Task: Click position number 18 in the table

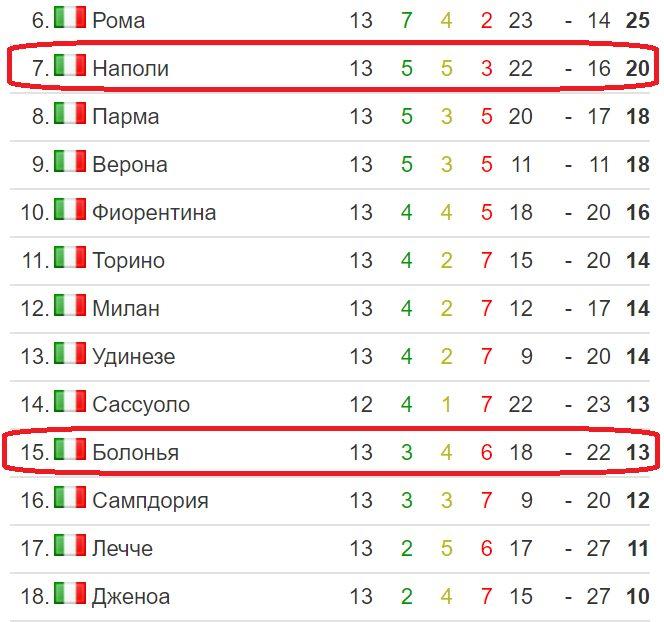Action: pos(33,596)
